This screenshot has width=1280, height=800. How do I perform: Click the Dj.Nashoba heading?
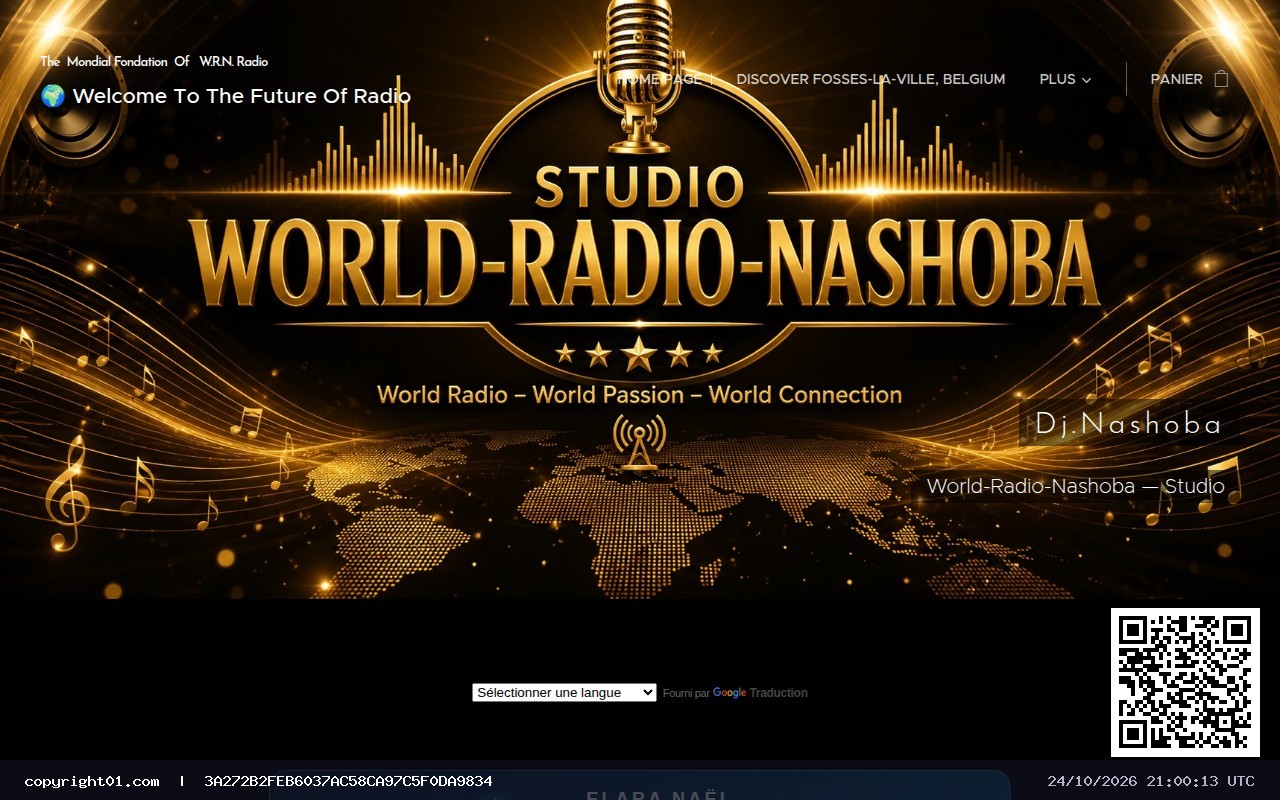(1128, 424)
